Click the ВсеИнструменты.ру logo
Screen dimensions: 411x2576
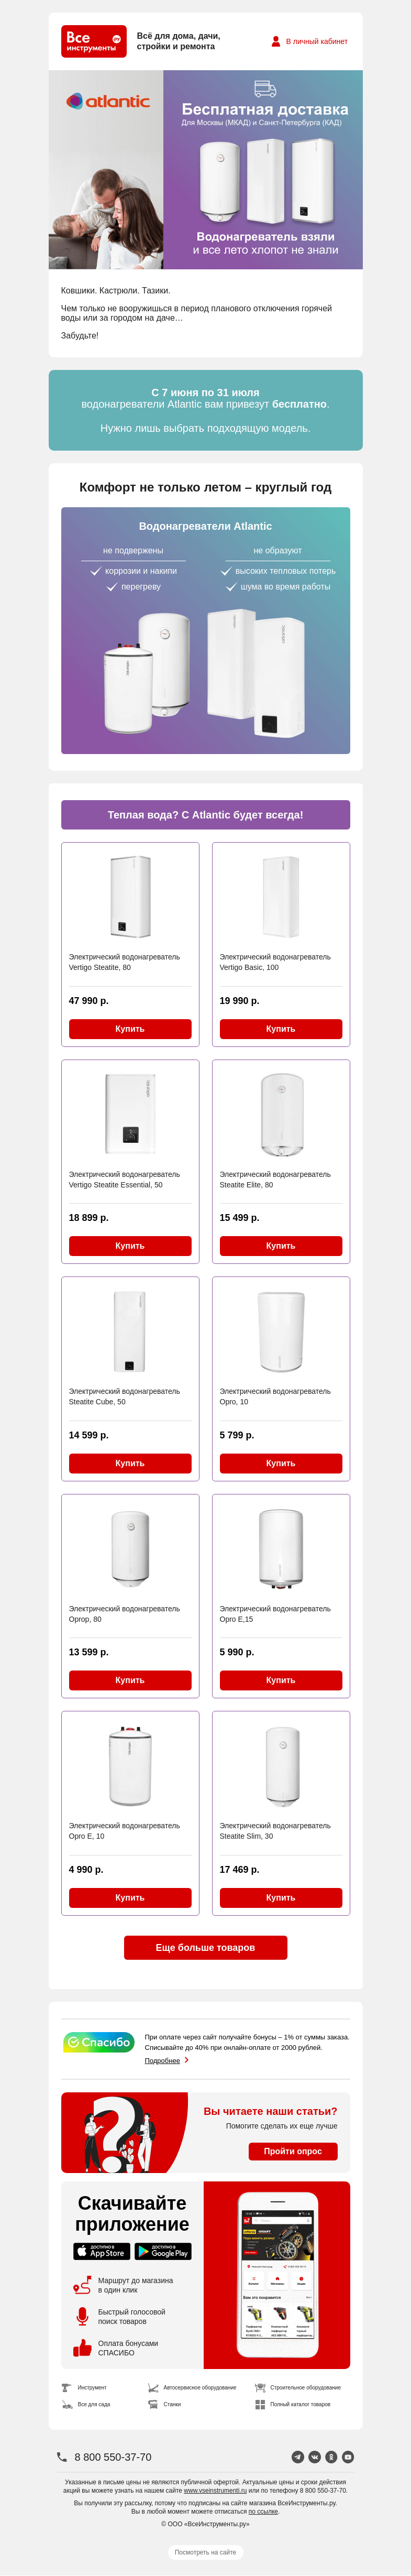click(x=94, y=41)
